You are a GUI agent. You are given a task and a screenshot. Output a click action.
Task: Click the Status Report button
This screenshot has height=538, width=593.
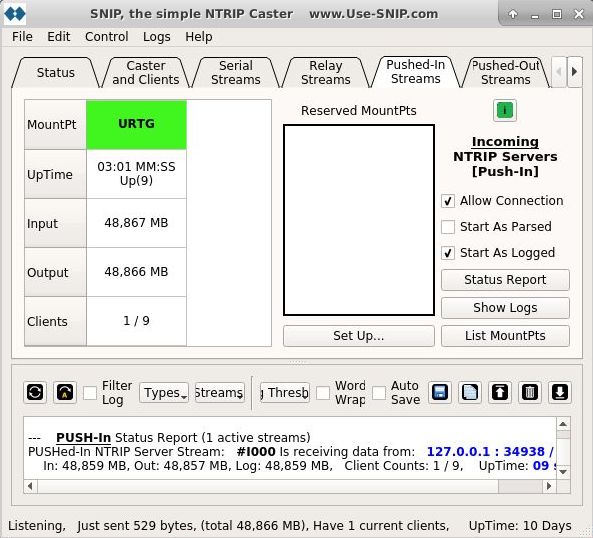tap(505, 280)
